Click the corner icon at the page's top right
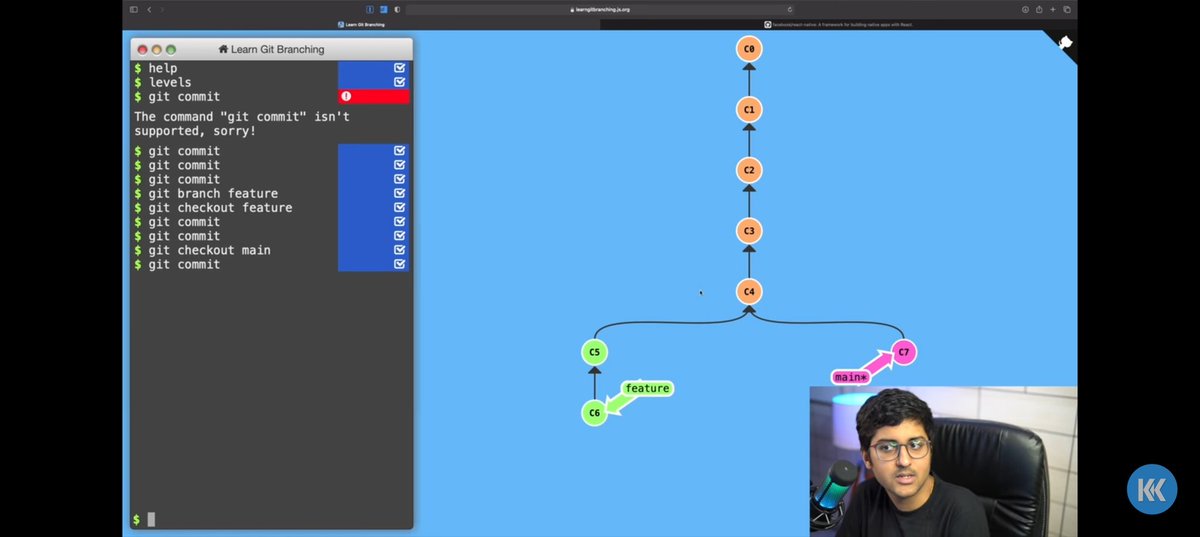Image resolution: width=1200 pixels, height=537 pixels. tap(1065, 43)
